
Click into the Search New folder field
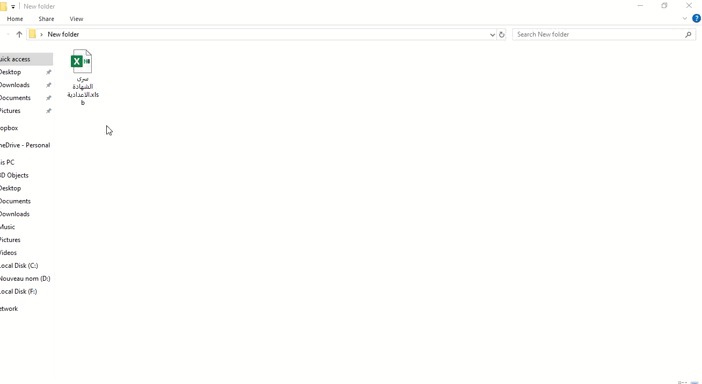(599, 34)
